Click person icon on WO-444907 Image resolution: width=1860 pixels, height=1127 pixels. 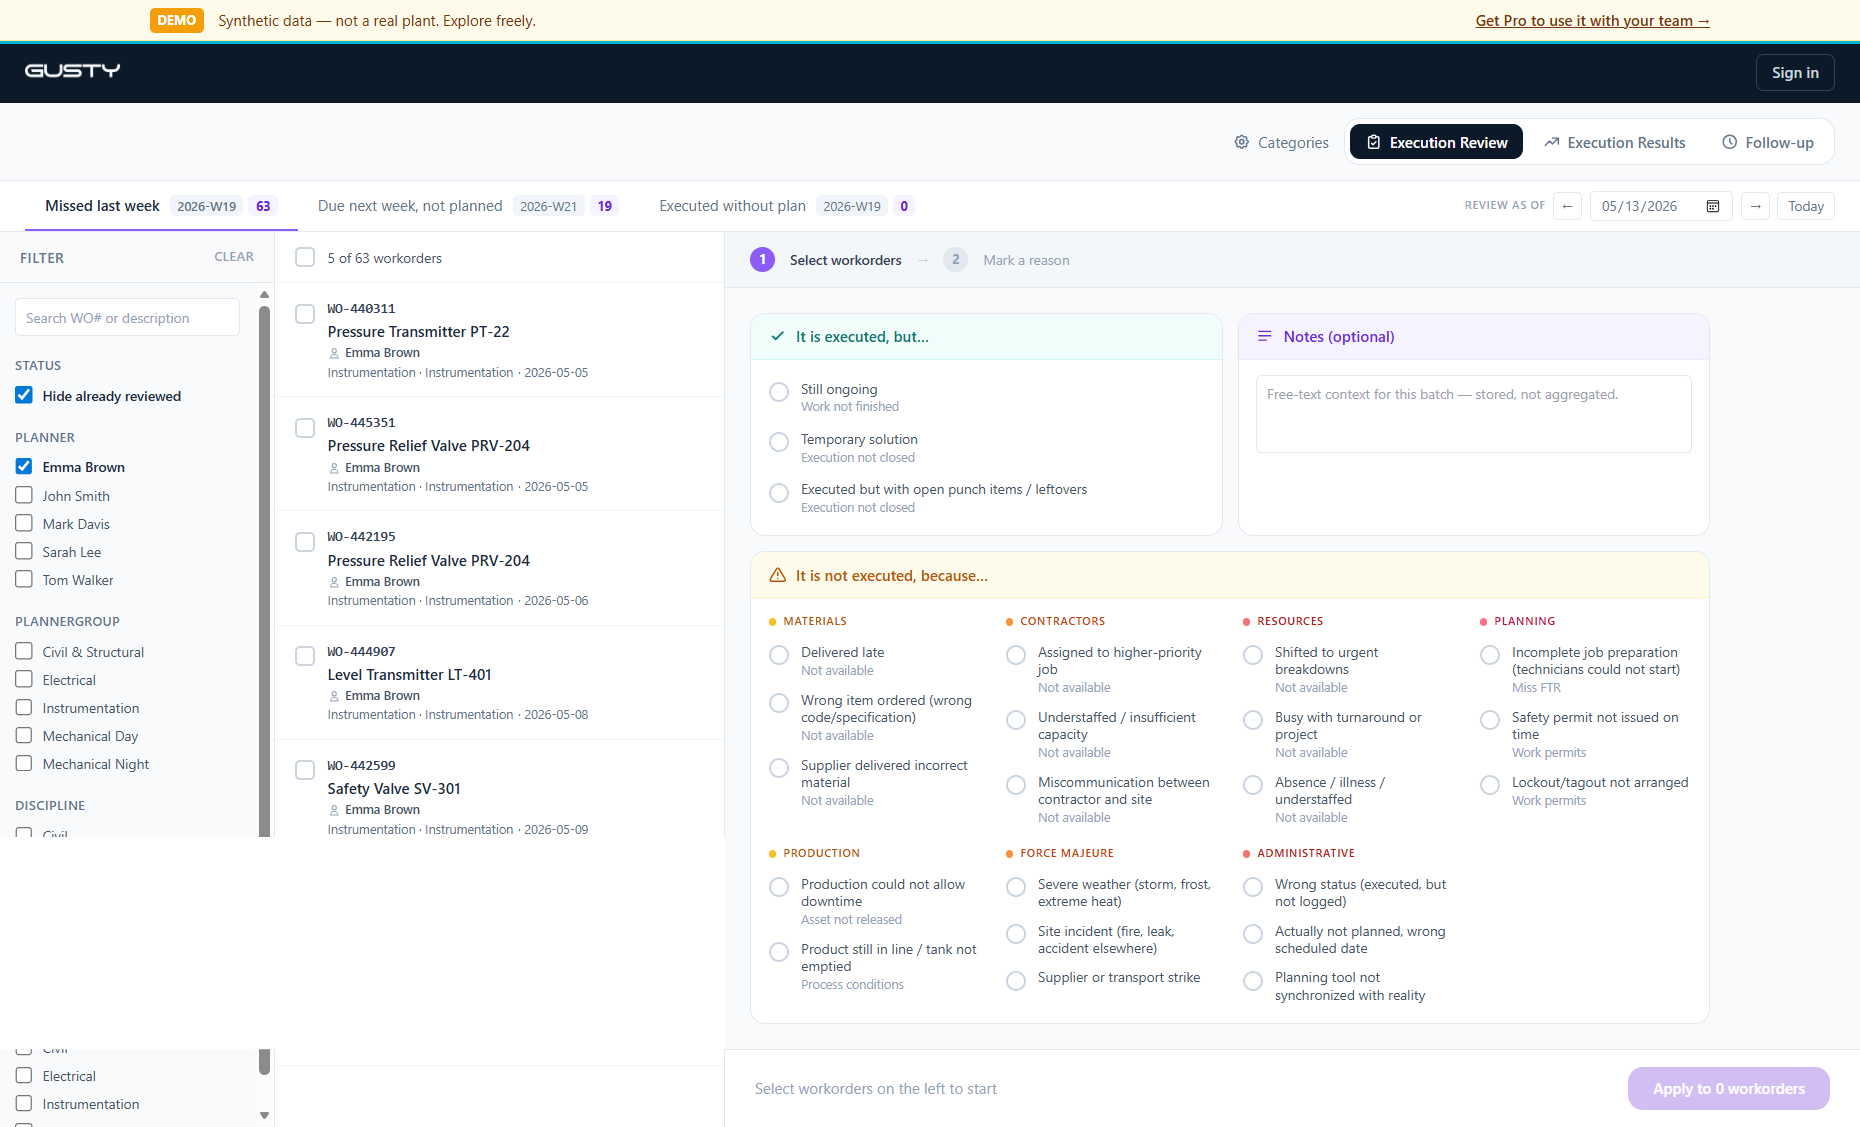click(334, 696)
